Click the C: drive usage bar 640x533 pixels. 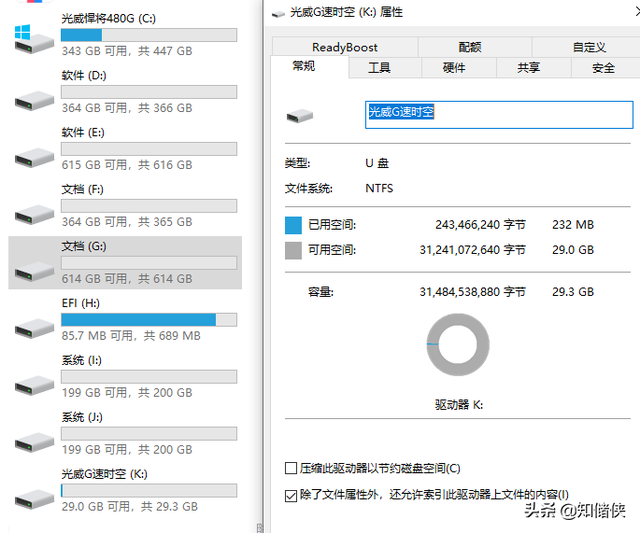coord(149,35)
